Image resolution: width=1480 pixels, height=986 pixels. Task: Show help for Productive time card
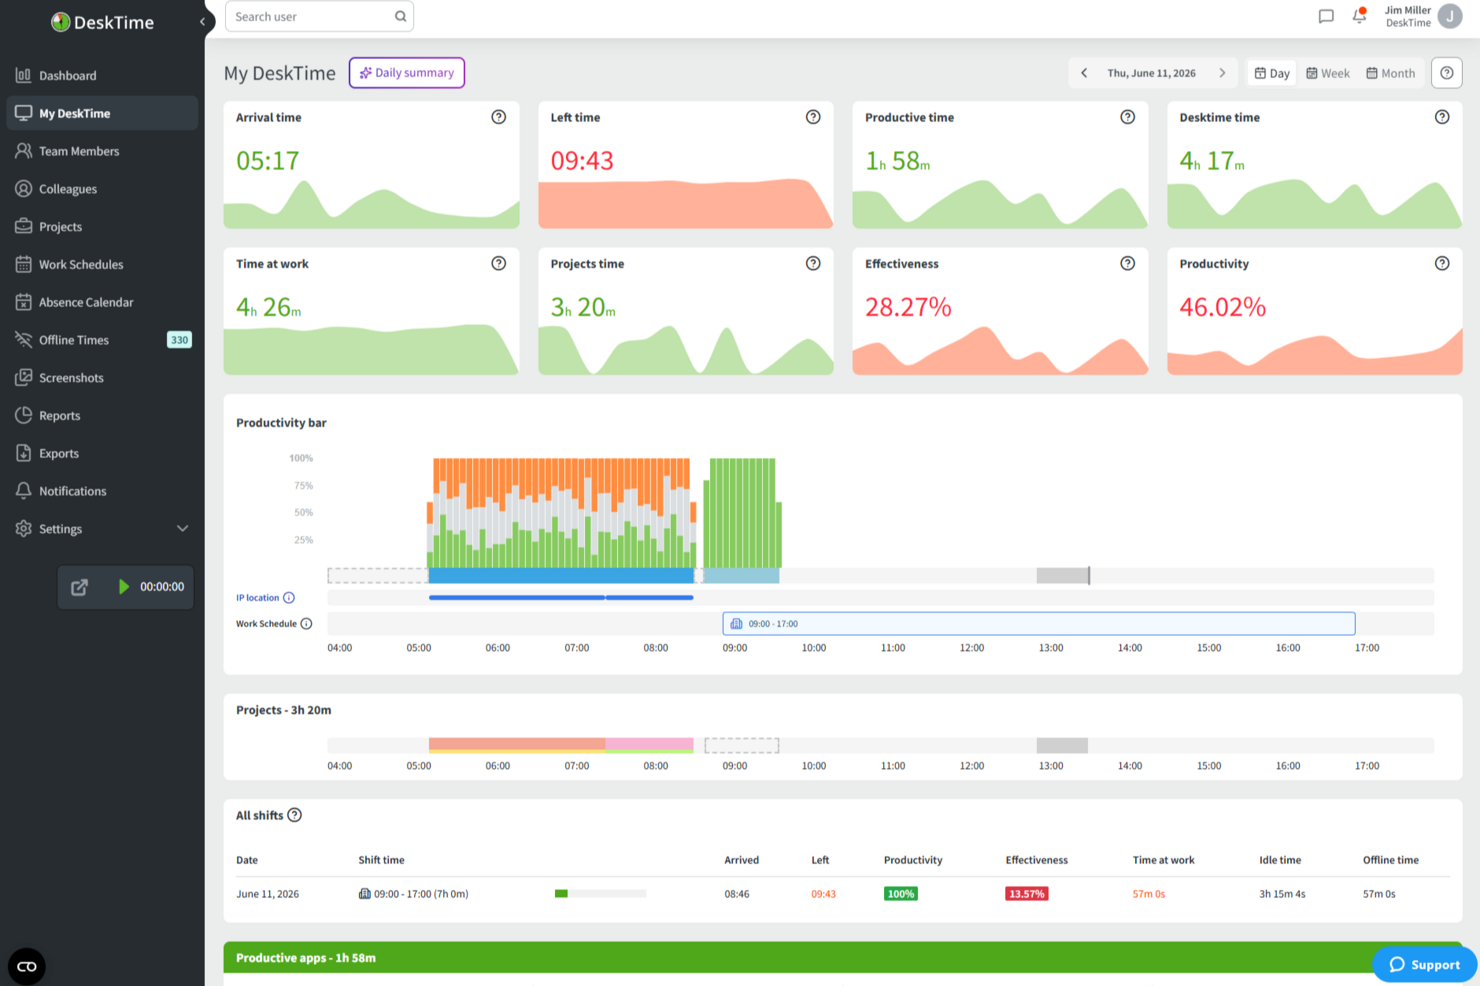point(1127,117)
